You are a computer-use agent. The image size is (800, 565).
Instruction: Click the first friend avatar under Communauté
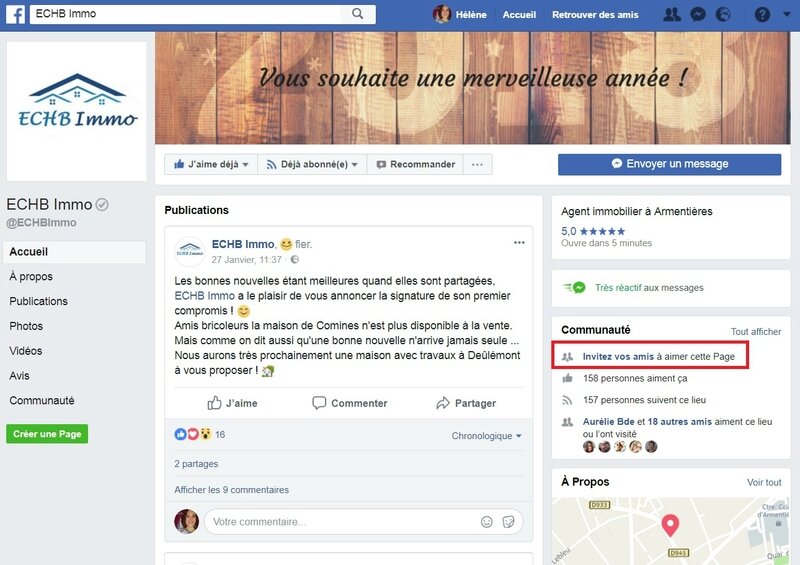point(589,447)
